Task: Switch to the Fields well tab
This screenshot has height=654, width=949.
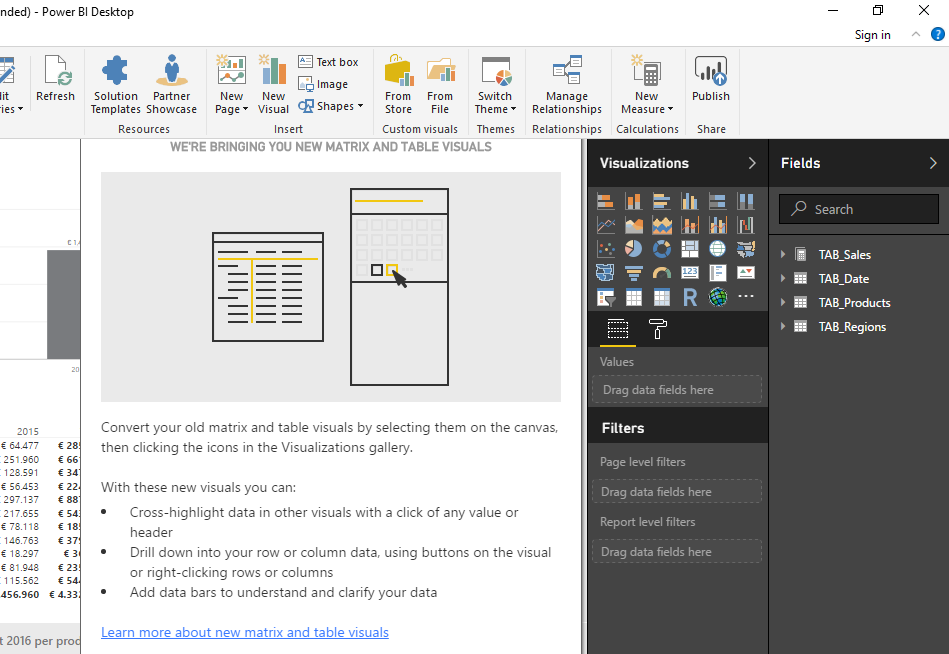Action: tap(618, 330)
